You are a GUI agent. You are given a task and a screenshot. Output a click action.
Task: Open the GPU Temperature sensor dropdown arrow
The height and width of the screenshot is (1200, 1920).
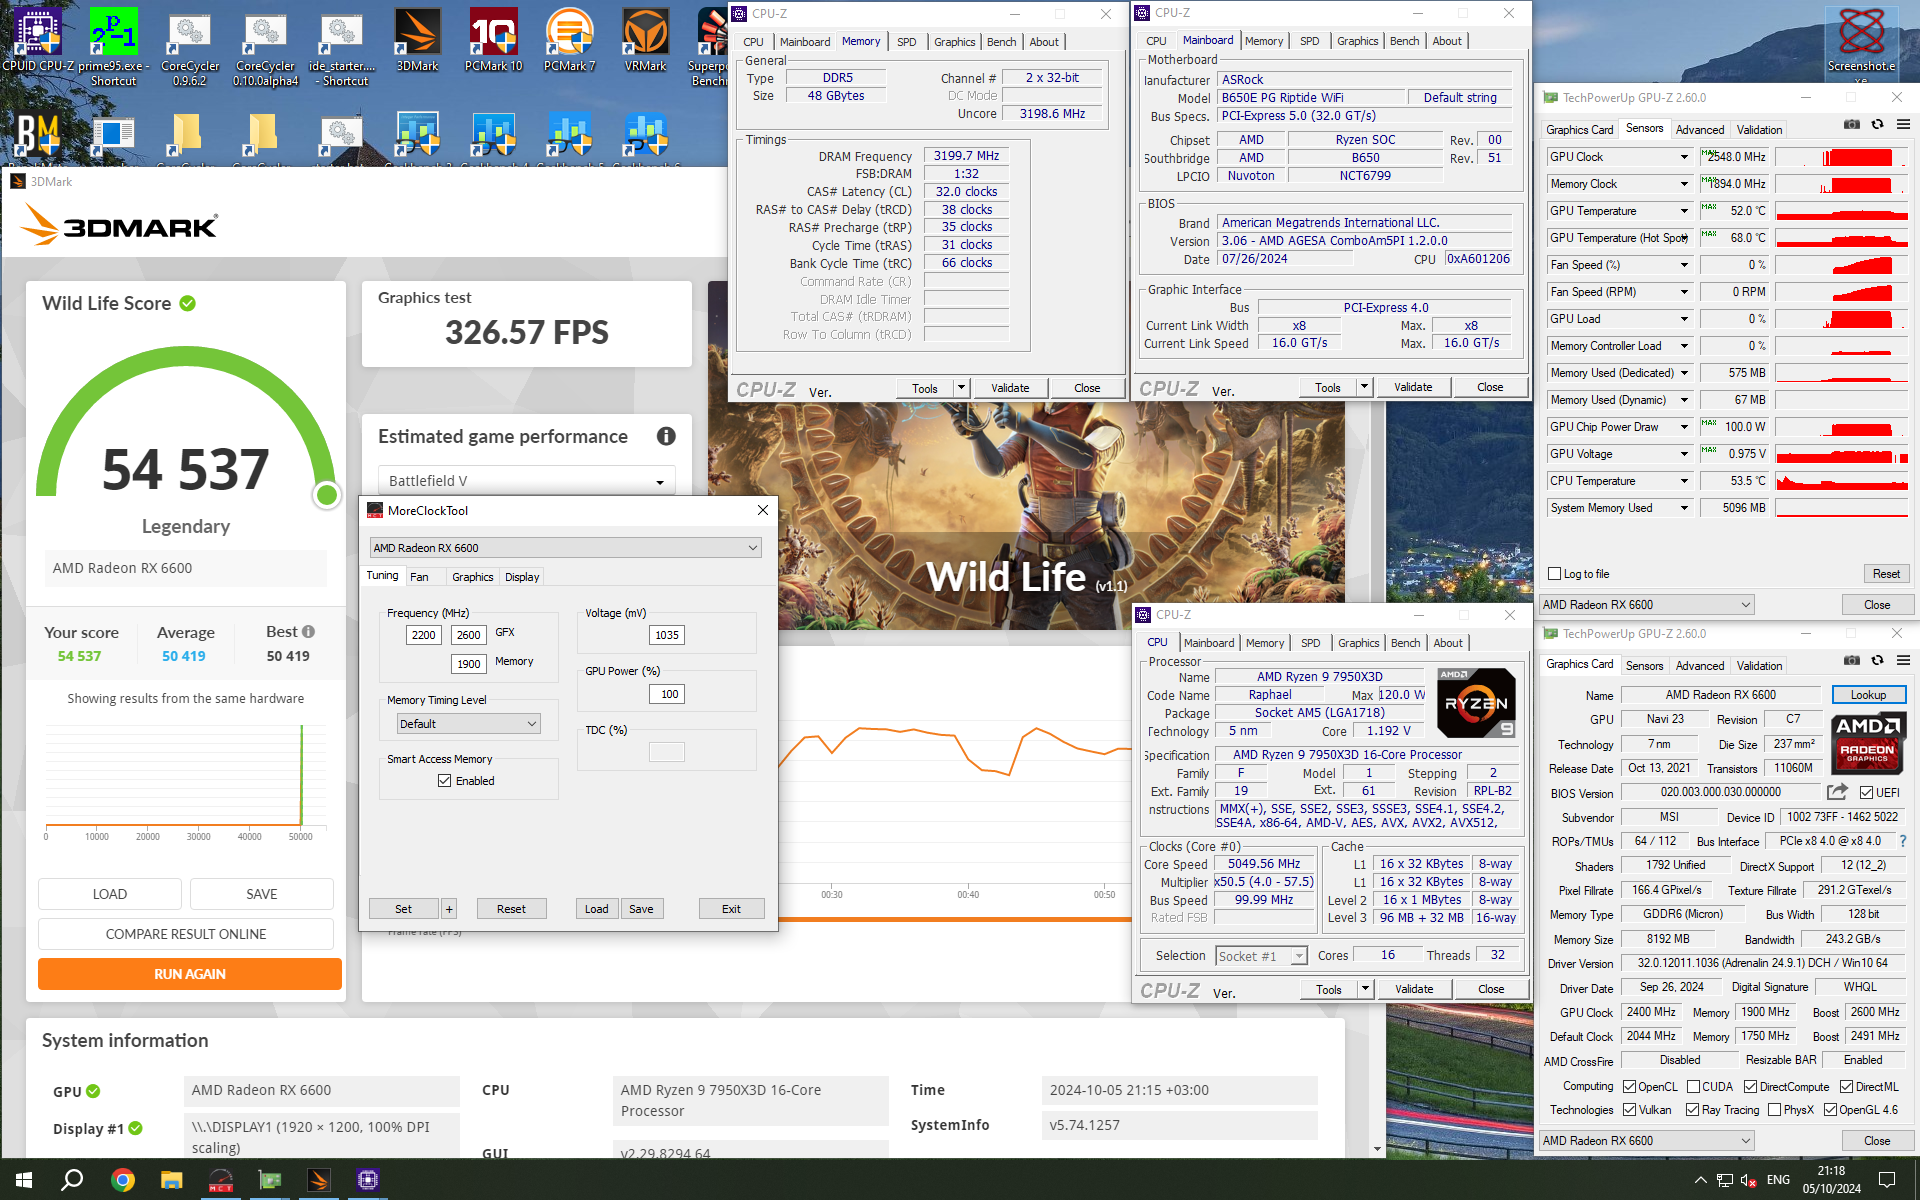(x=1684, y=212)
